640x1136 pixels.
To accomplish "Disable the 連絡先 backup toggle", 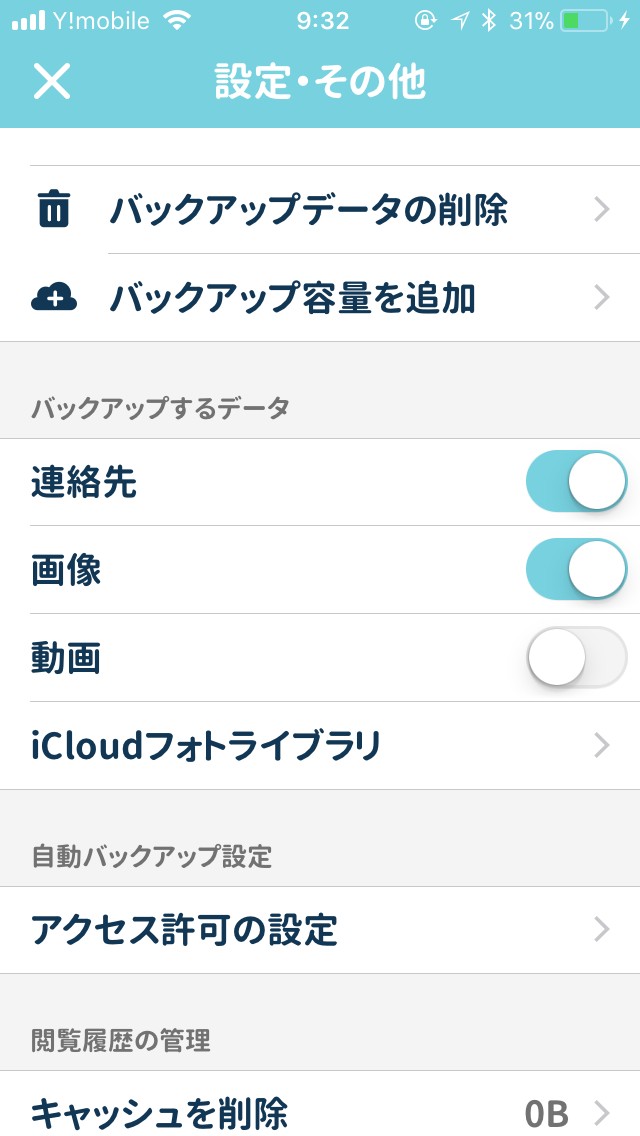I will tap(575, 482).
